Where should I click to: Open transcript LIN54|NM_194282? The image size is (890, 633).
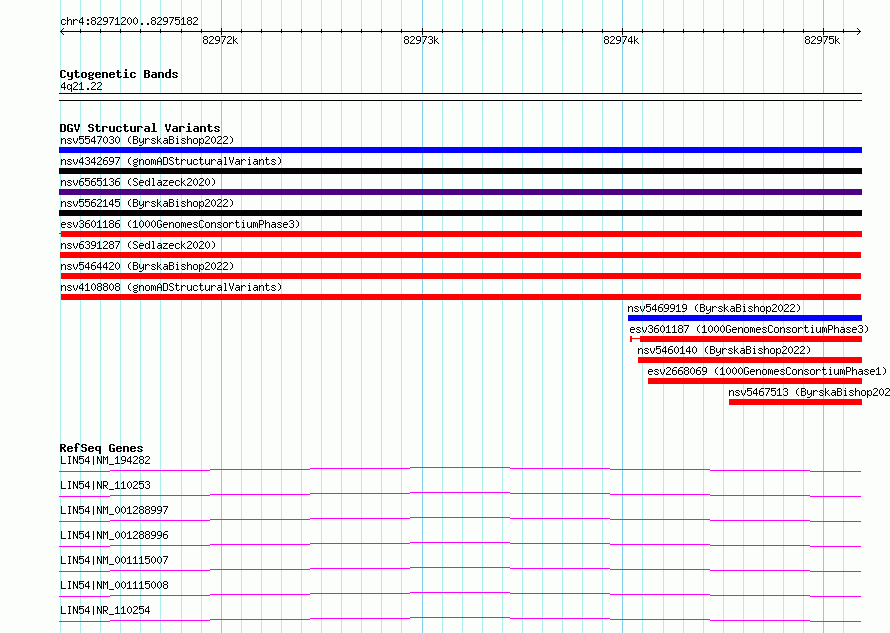105,460
